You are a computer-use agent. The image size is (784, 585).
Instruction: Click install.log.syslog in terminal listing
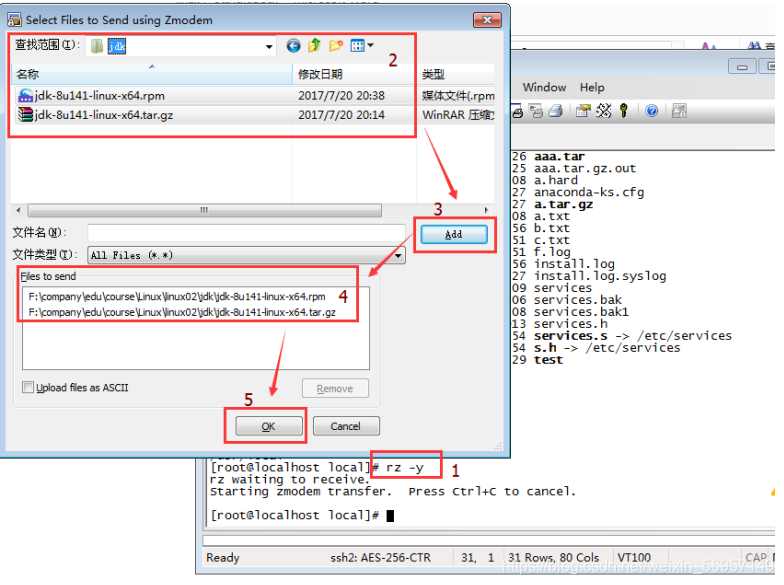[x=600, y=276]
